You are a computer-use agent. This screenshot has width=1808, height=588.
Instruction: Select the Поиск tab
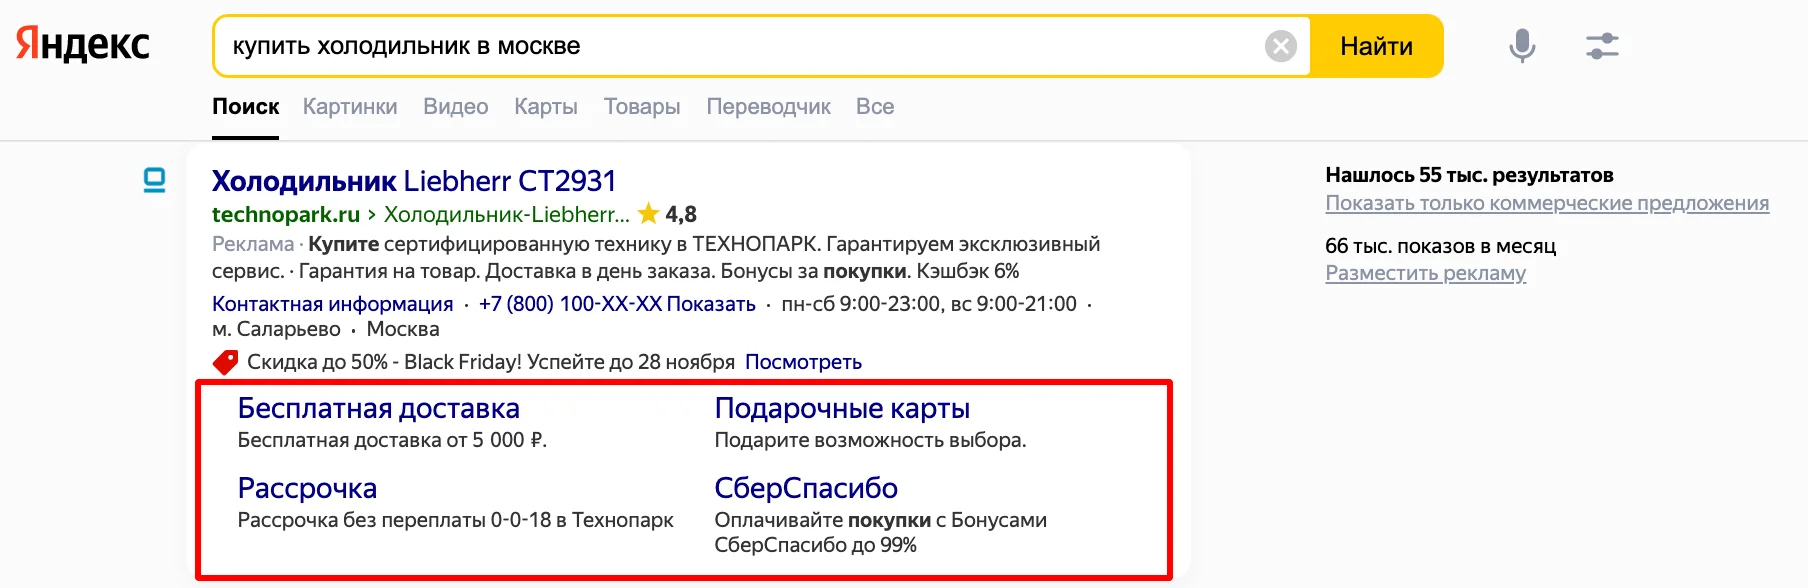point(245,107)
